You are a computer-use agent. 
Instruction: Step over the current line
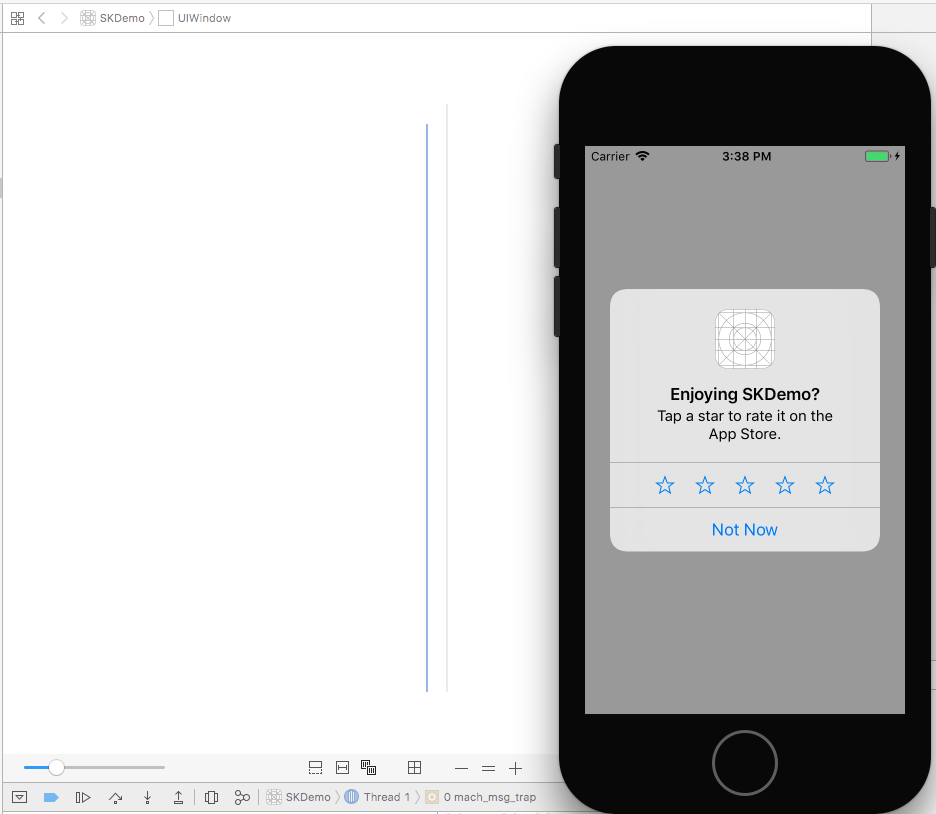pyautogui.click(x=116, y=797)
